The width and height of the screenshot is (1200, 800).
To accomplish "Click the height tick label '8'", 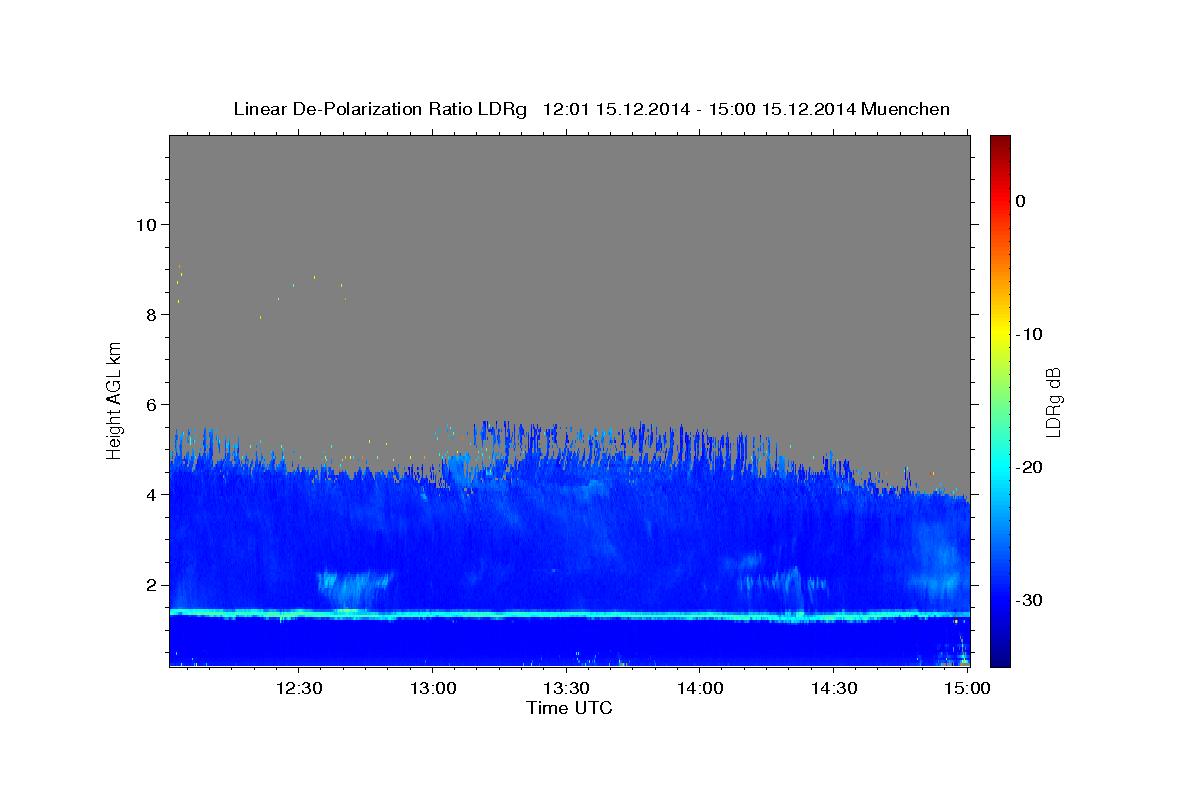I will click(150, 314).
